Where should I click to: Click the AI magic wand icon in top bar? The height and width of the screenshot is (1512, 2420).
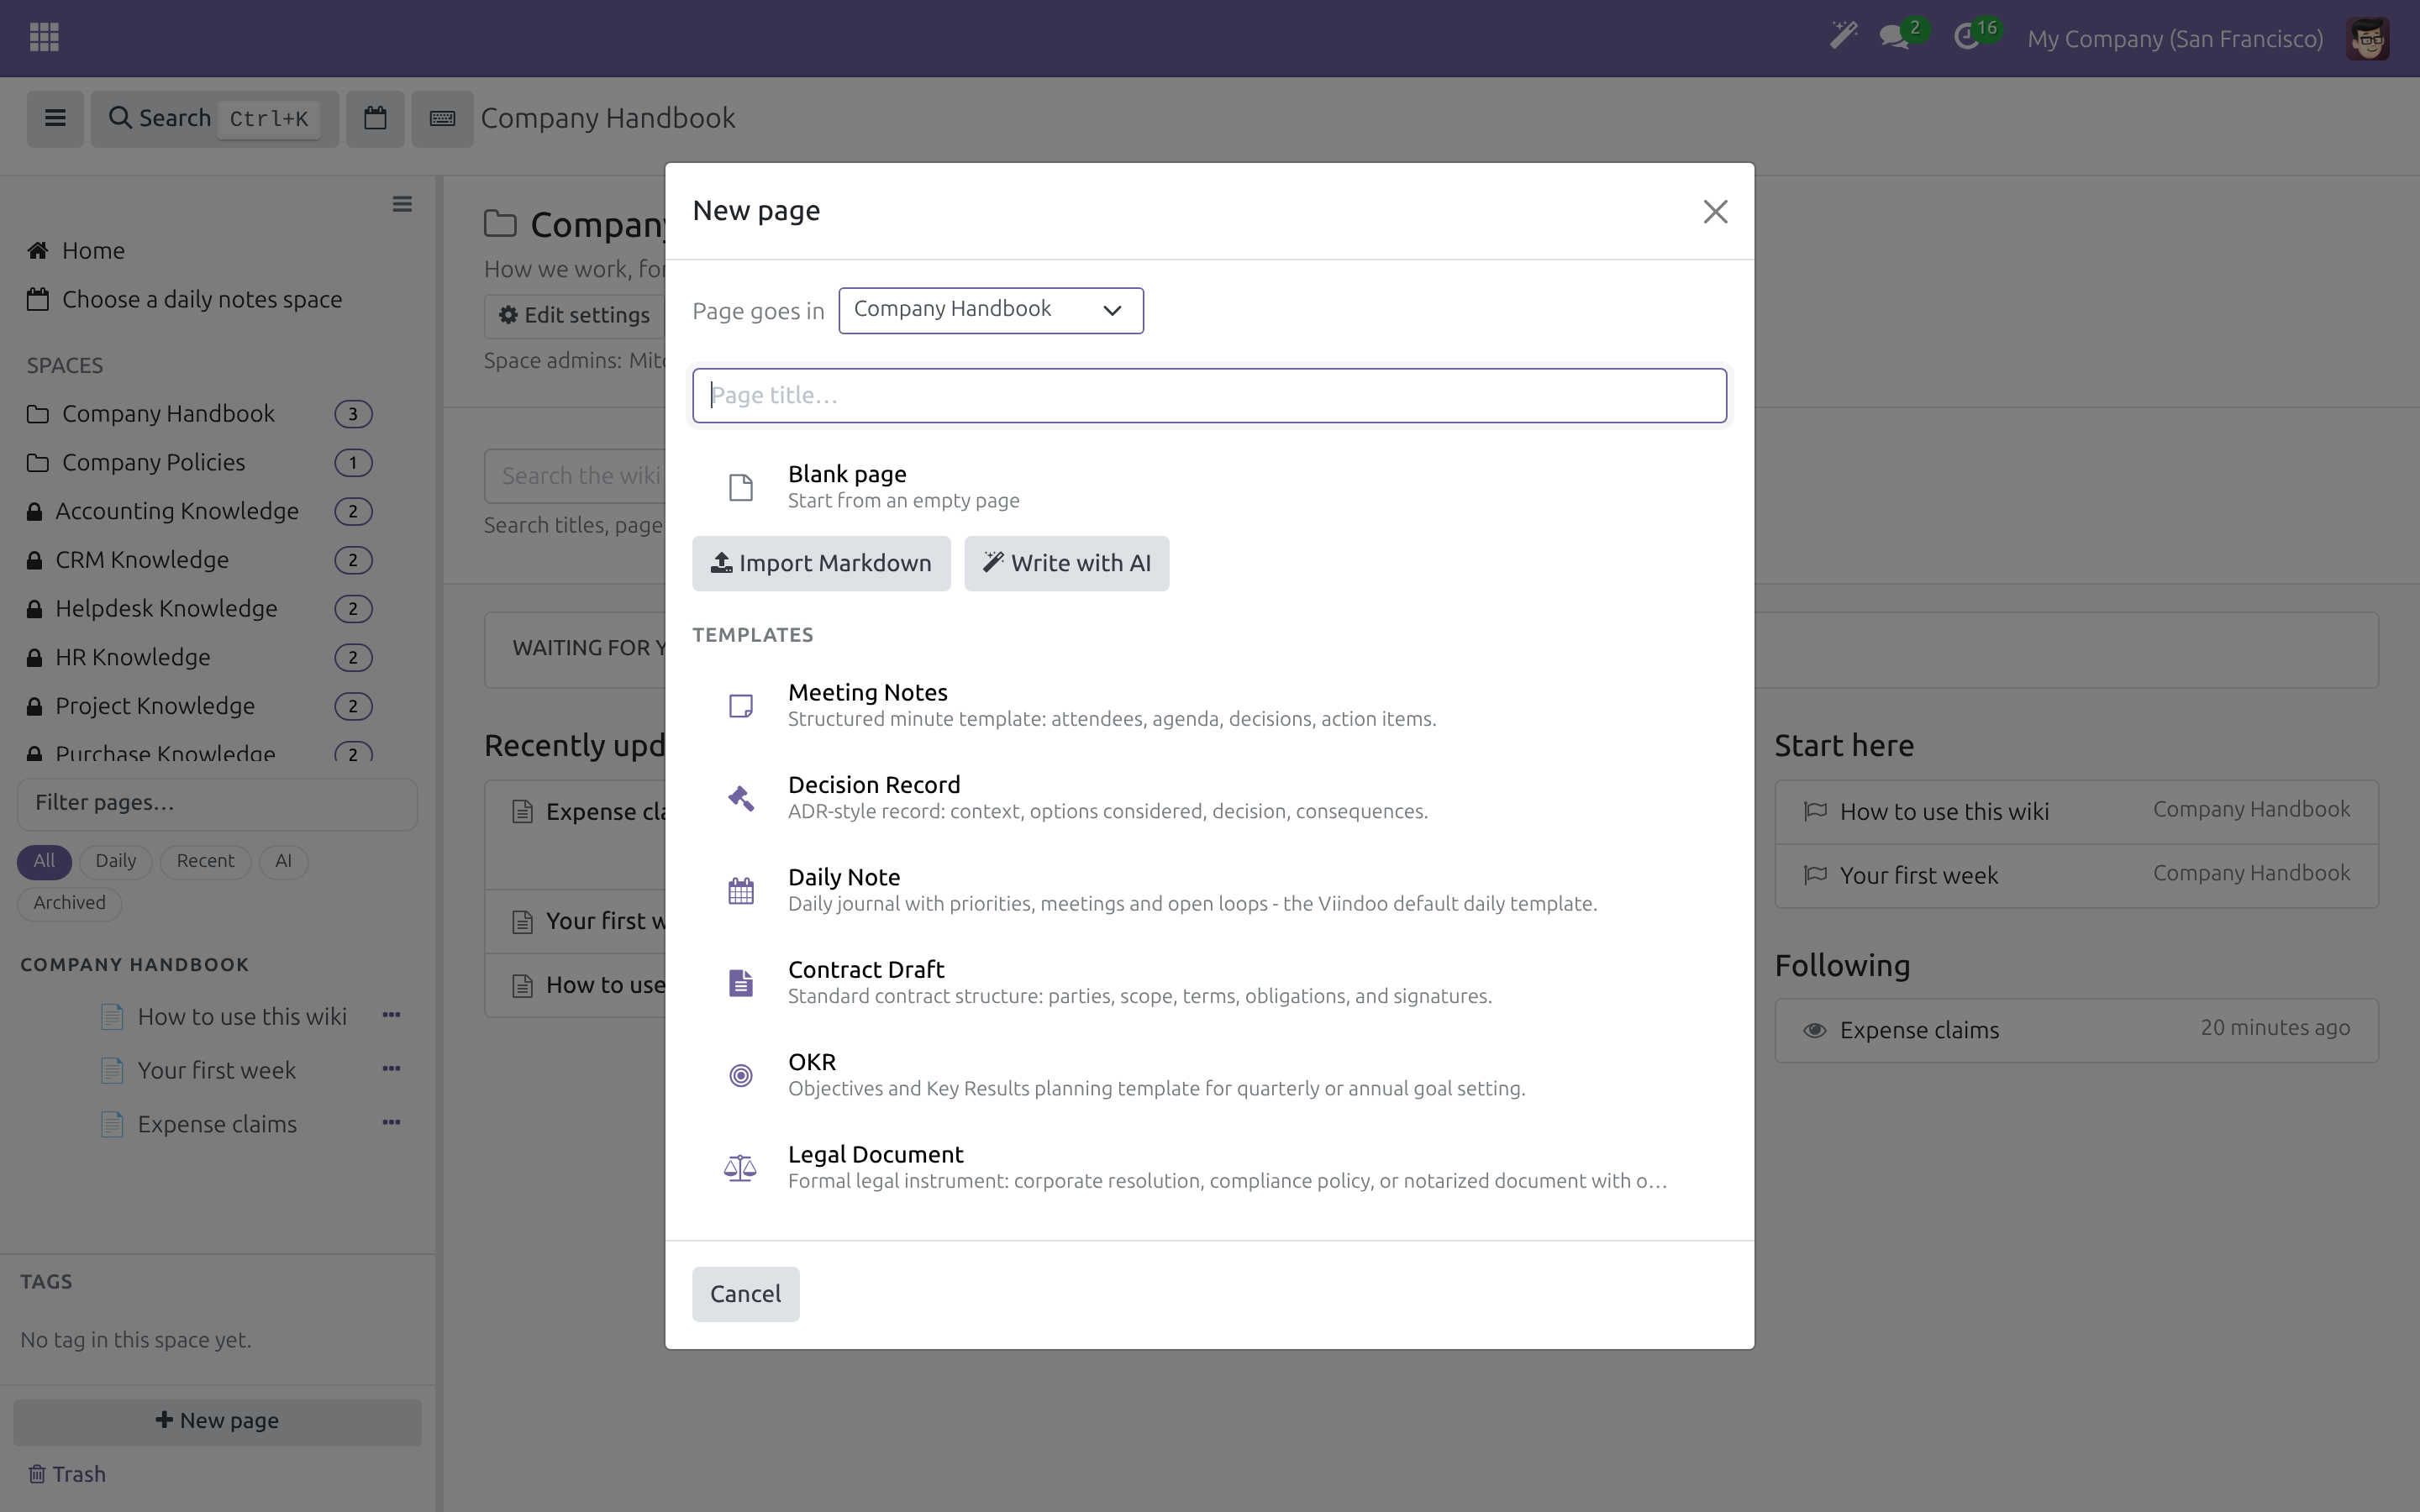tap(1843, 37)
